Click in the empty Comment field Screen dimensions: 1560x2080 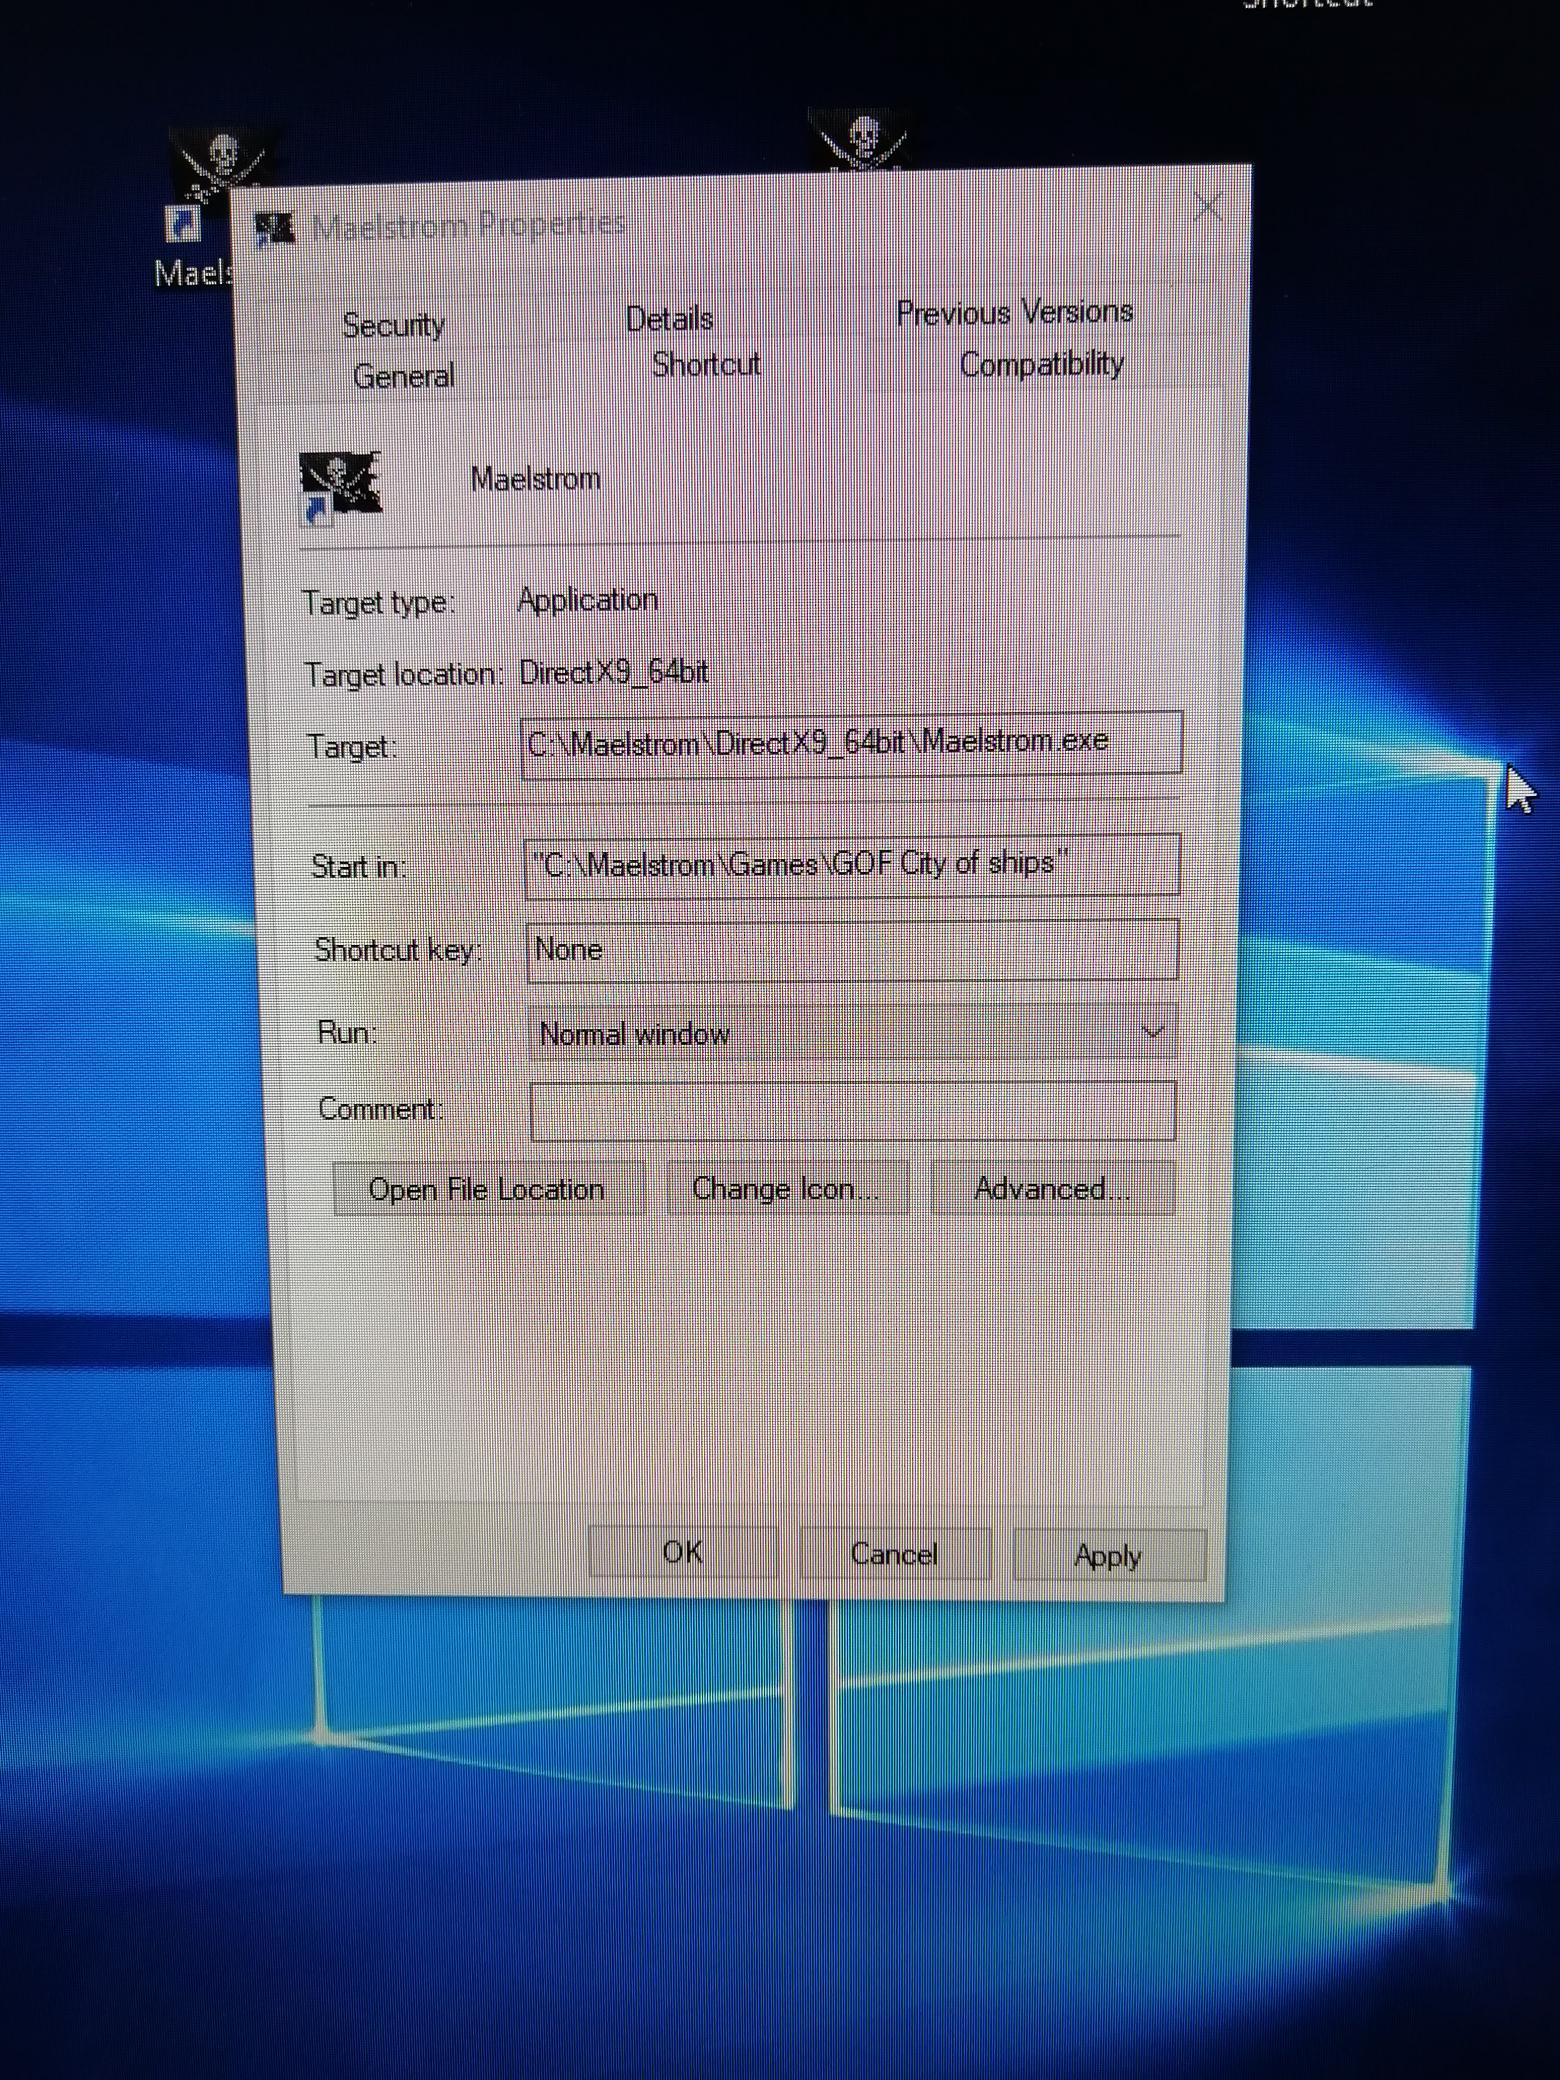coord(852,1111)
